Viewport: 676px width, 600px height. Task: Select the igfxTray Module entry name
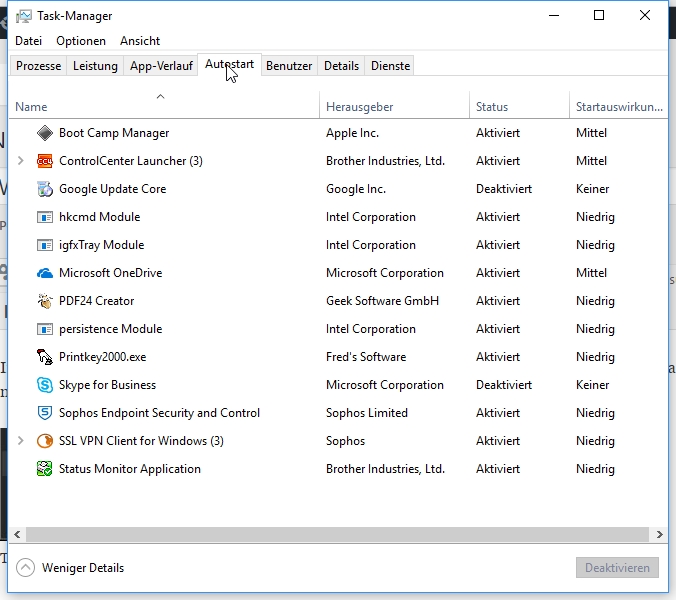pos(102,245)
